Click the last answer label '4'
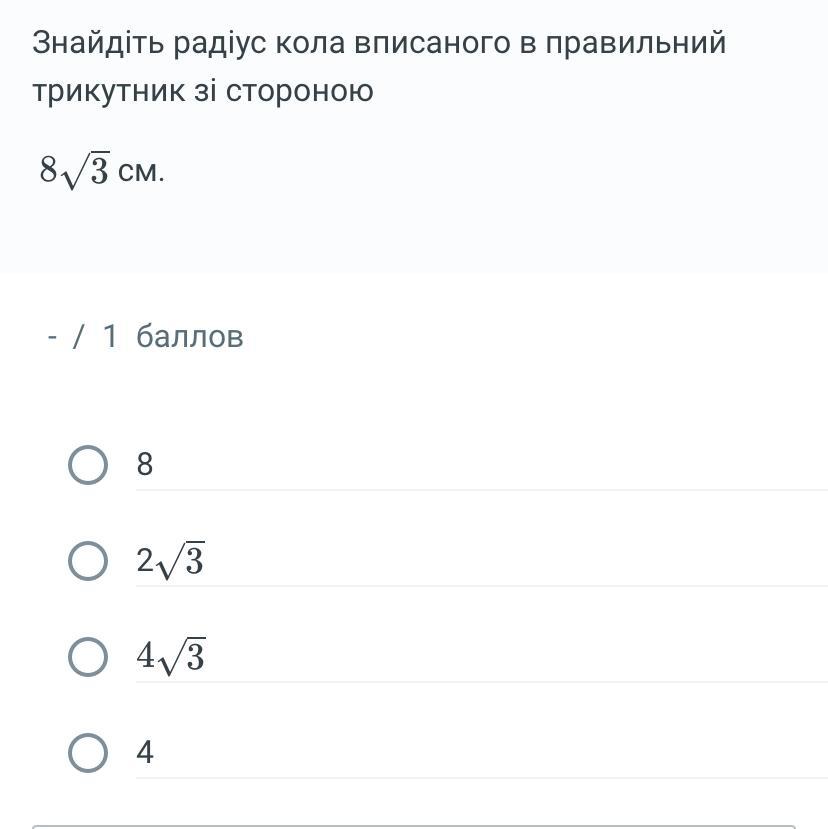Image resolution: width=828 pixels, height=829 pixels. coord(145,753)
